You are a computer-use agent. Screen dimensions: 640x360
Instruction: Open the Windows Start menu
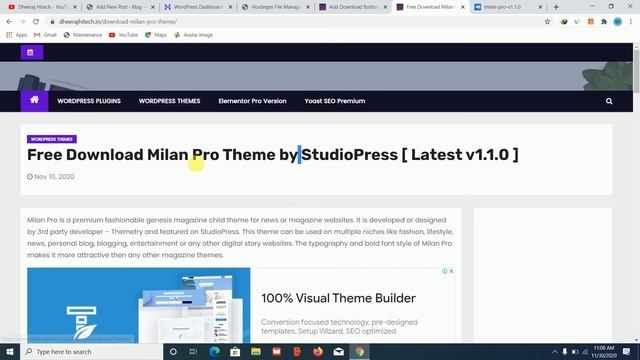pyautogui.click(x=10, y=351)
